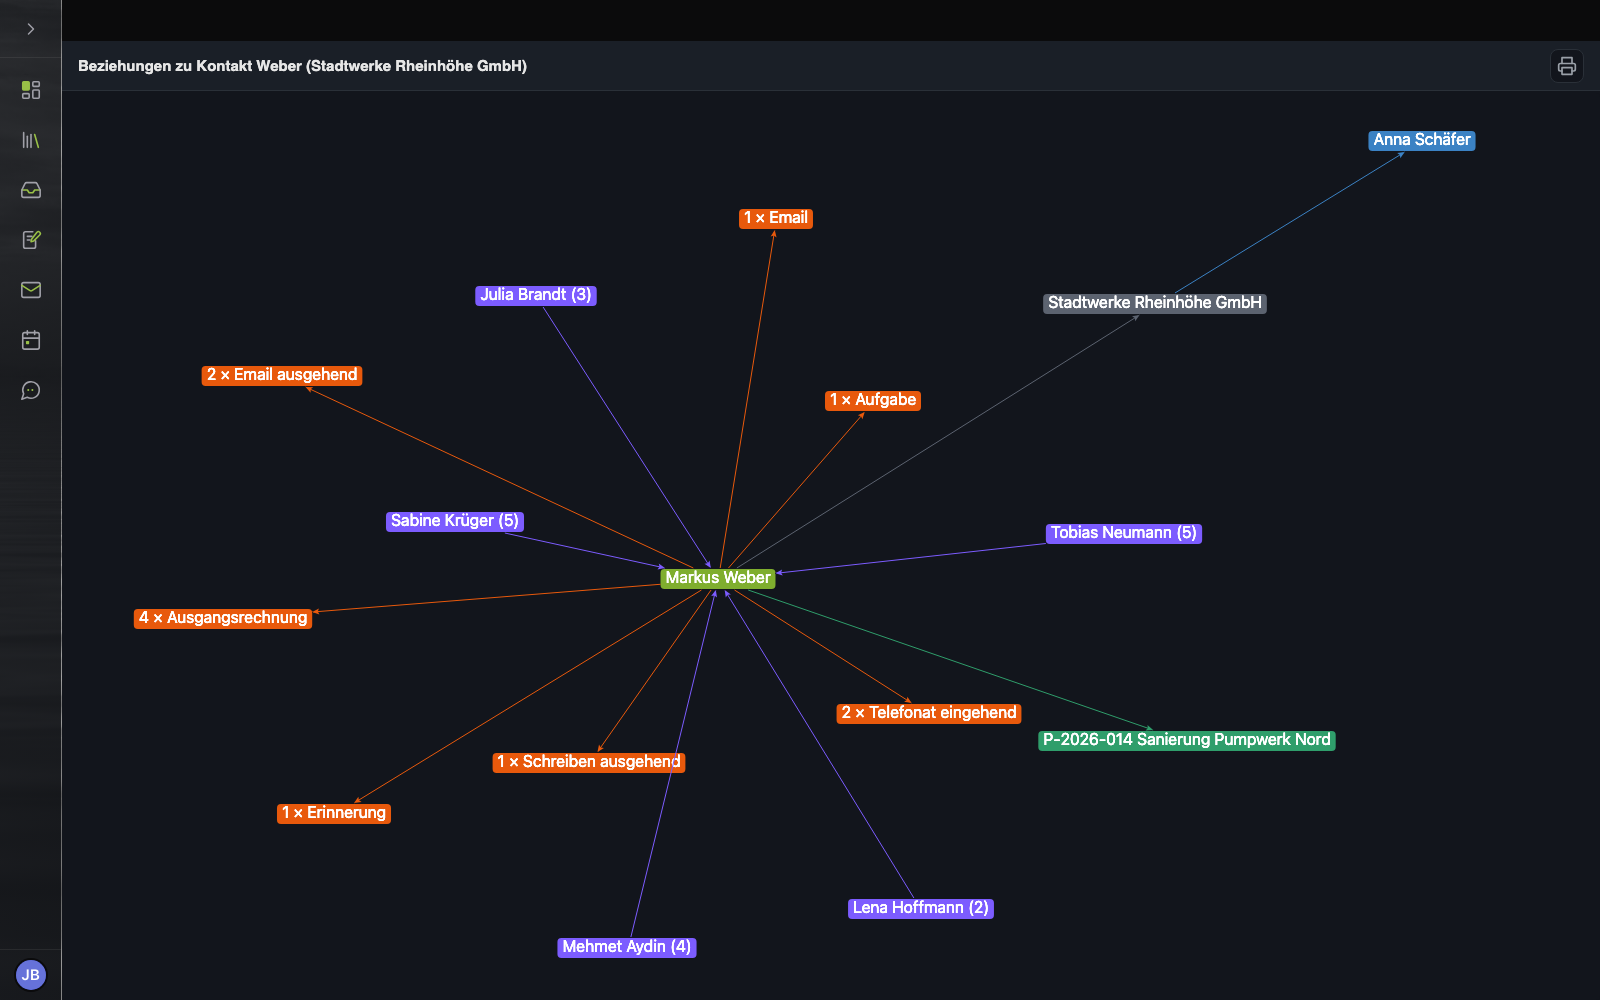Click the '1 × Erinnerung' node

pos(334,813)
